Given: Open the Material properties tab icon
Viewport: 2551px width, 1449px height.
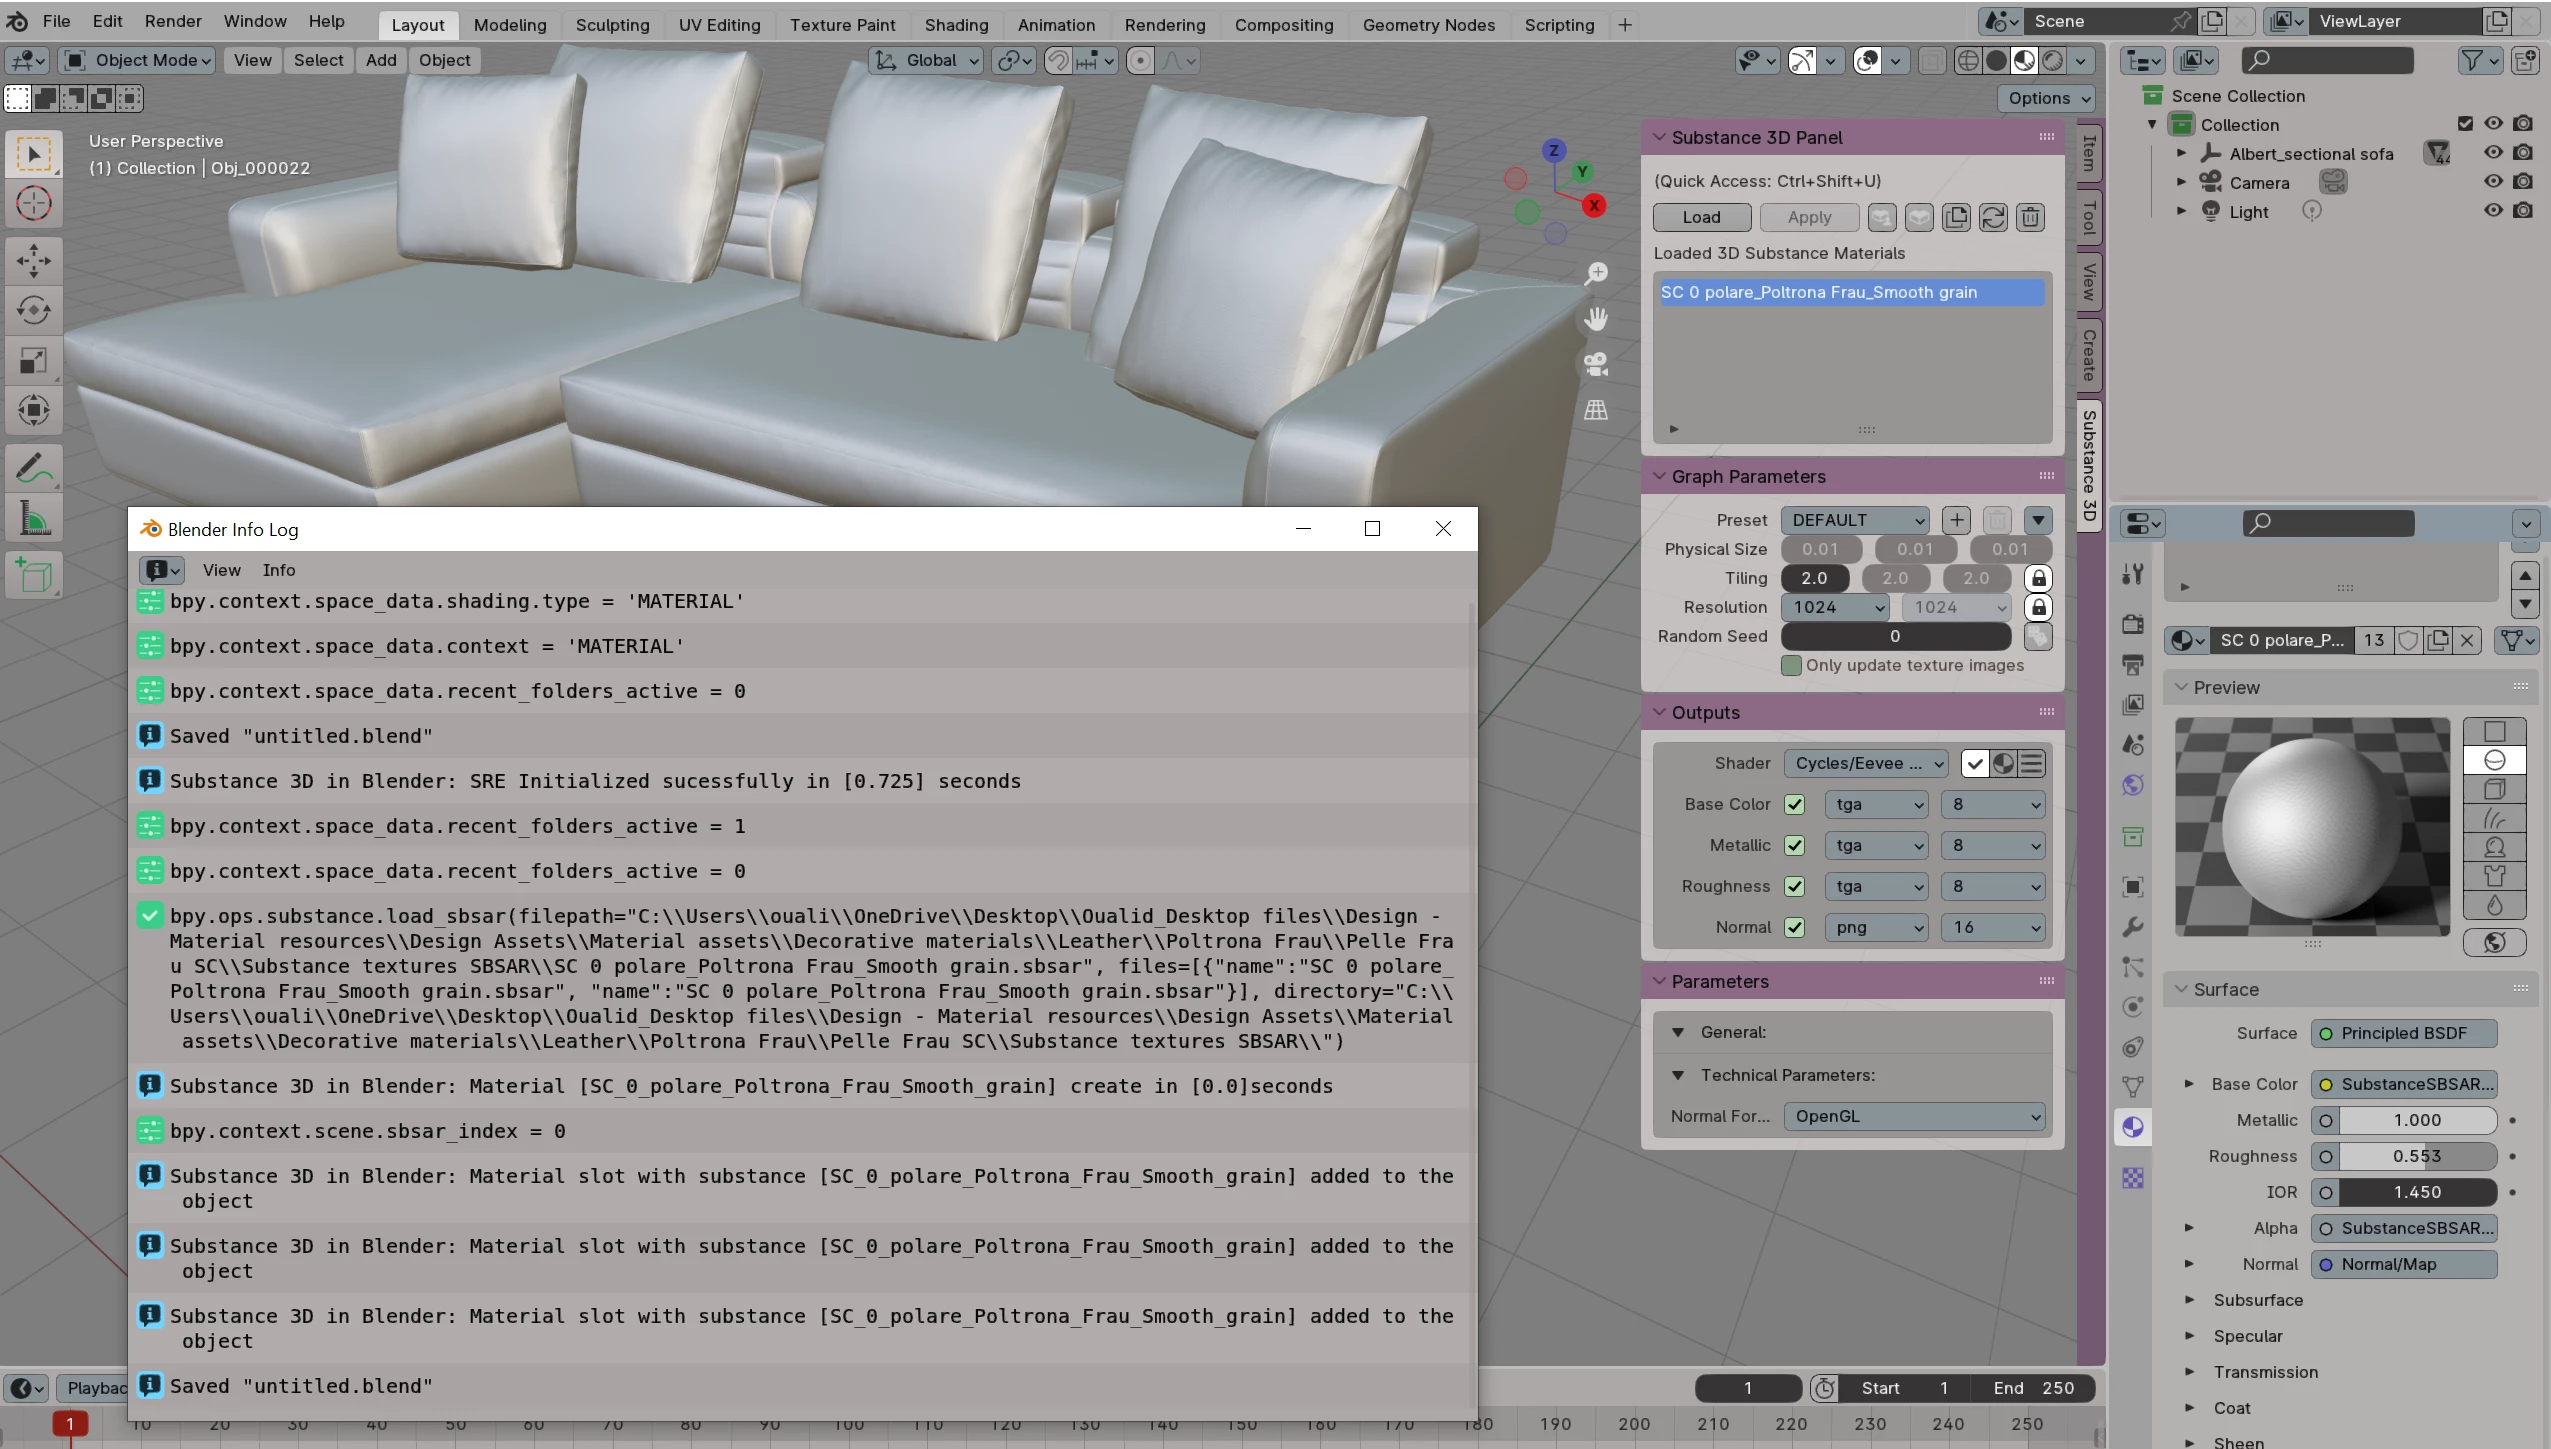Looking at the screenshot, I should [2133, 1127].
